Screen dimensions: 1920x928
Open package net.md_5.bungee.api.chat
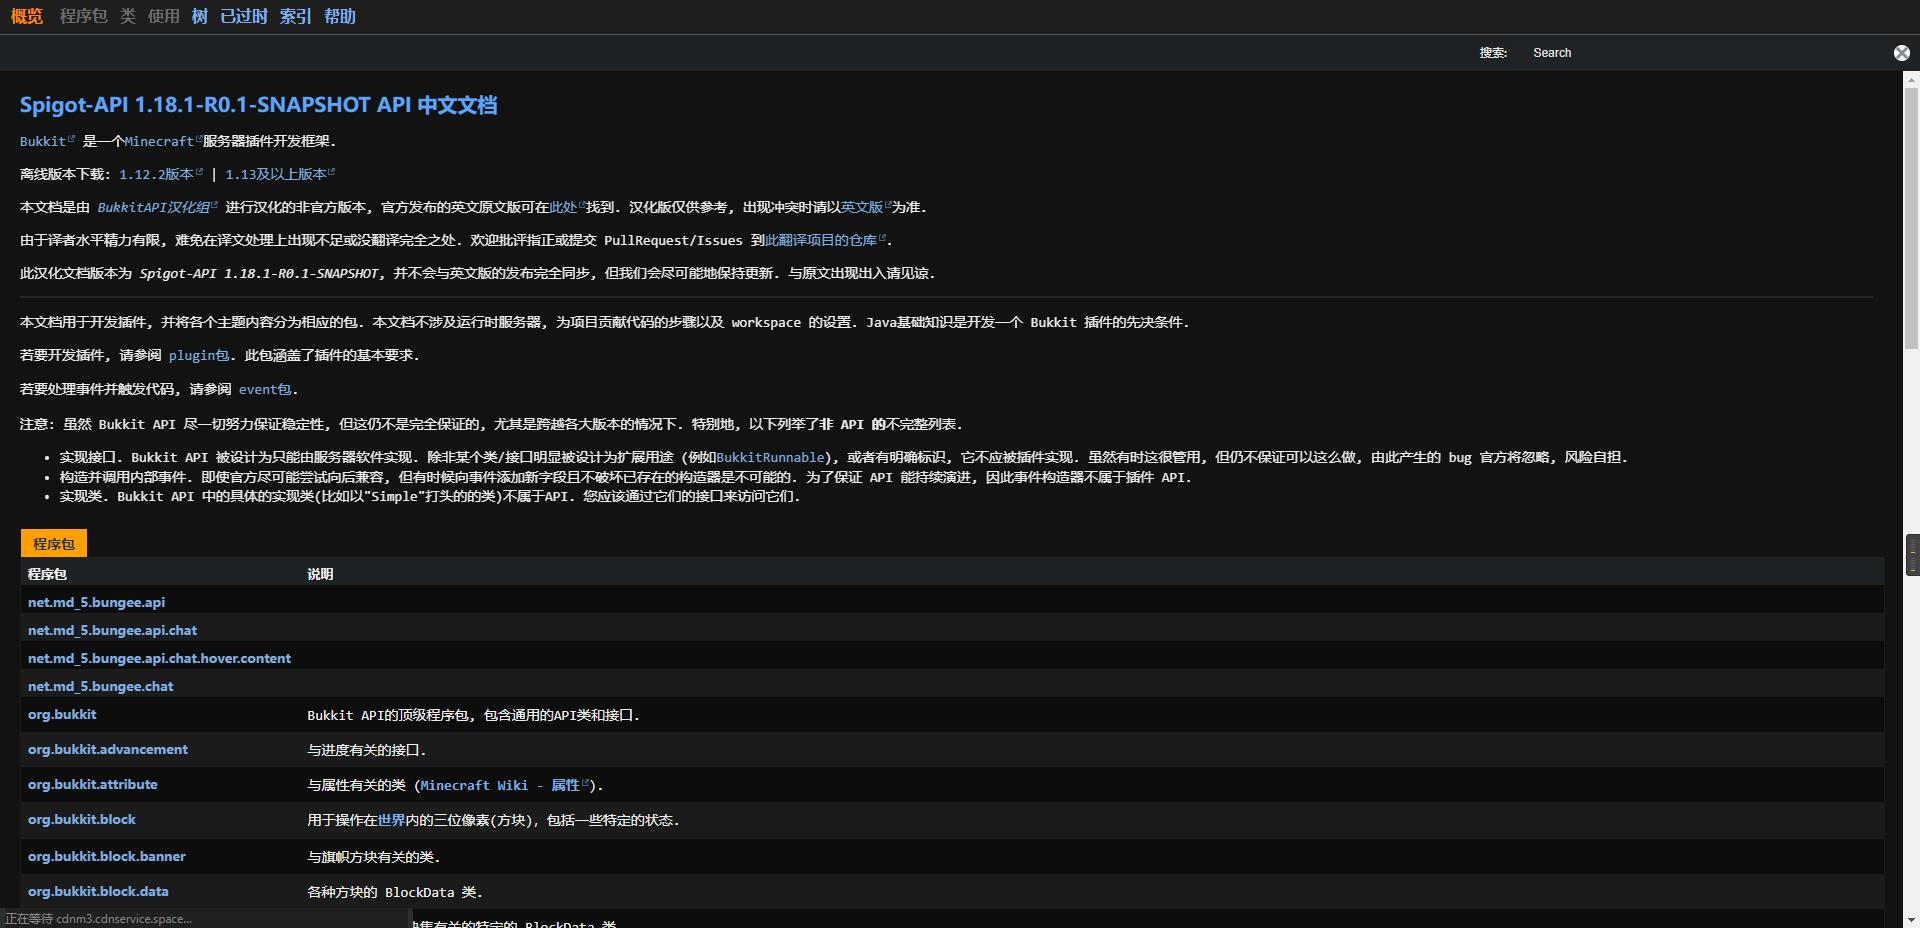tap(112, 630)
